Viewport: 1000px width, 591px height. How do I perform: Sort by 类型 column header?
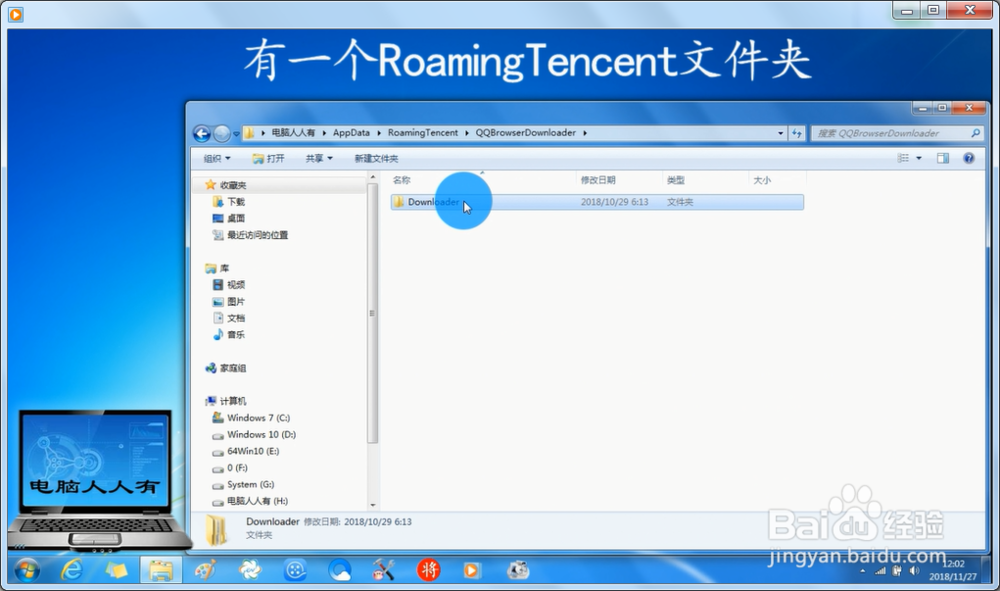tap(676, 180)
